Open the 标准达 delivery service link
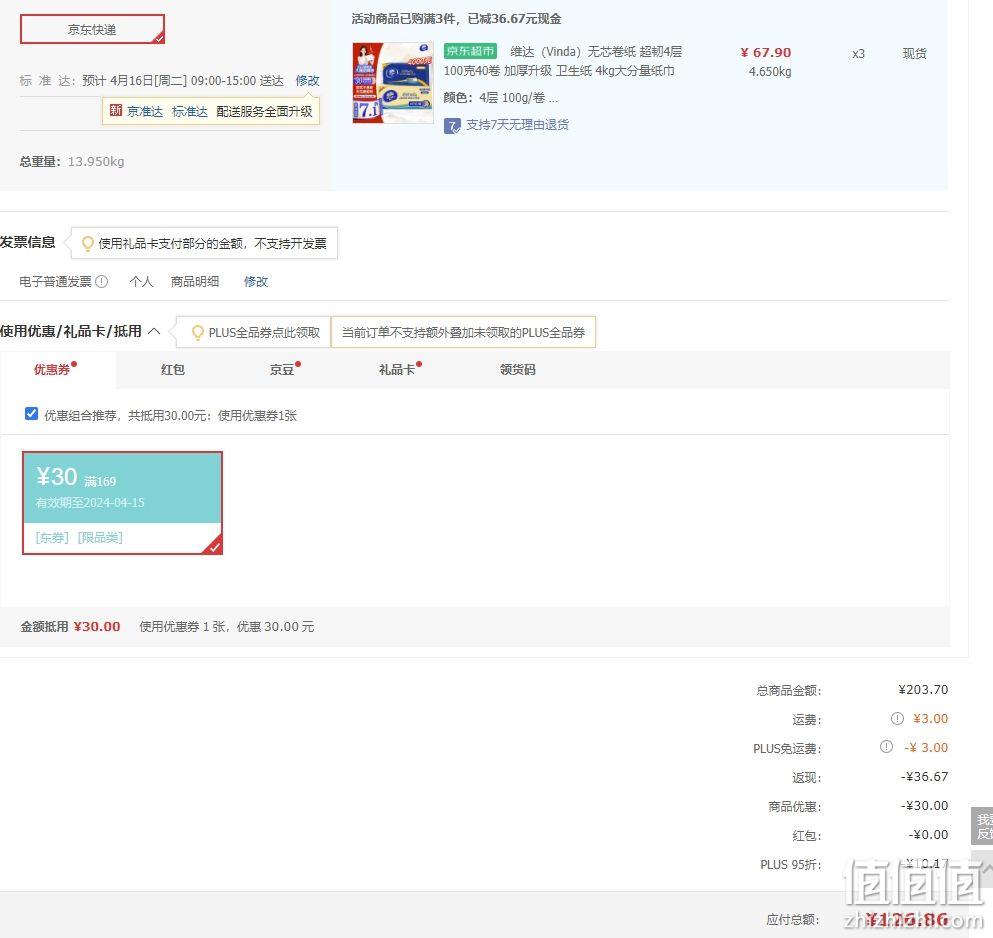This screenshot has height=938, width=993. coord(190,111)
